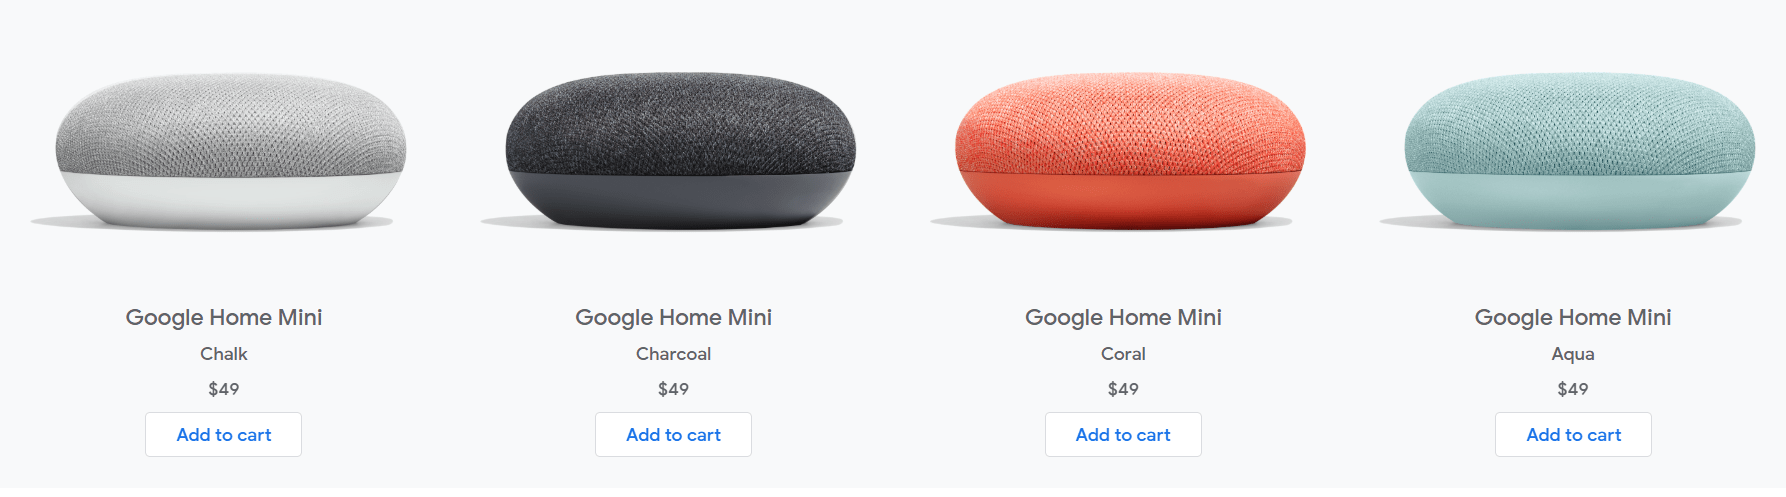Open the Chalk speaker product image

click(223, 151)
